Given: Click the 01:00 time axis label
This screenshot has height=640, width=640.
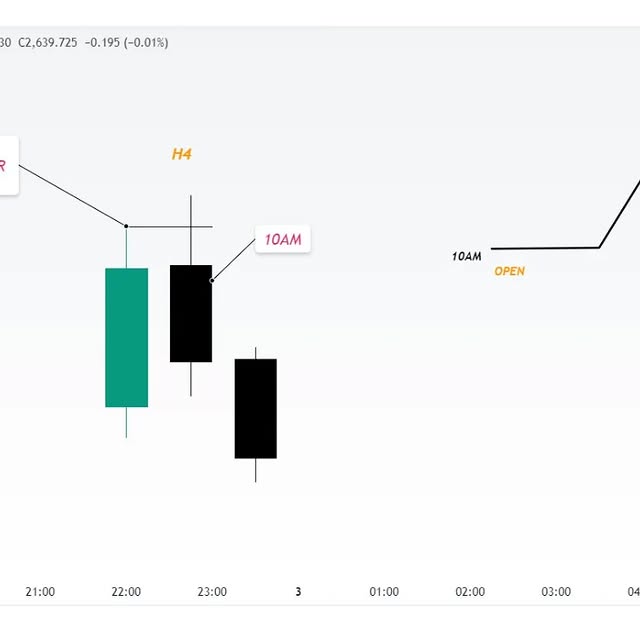Looking at the screenshot, I should click(x=384, y=592).
